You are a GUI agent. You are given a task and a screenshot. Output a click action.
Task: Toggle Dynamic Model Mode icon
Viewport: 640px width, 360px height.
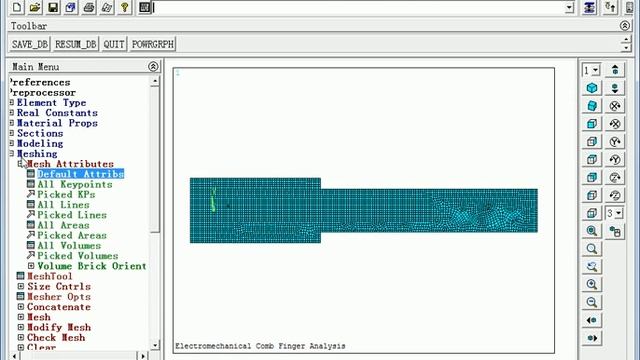[x=615, y=232]
